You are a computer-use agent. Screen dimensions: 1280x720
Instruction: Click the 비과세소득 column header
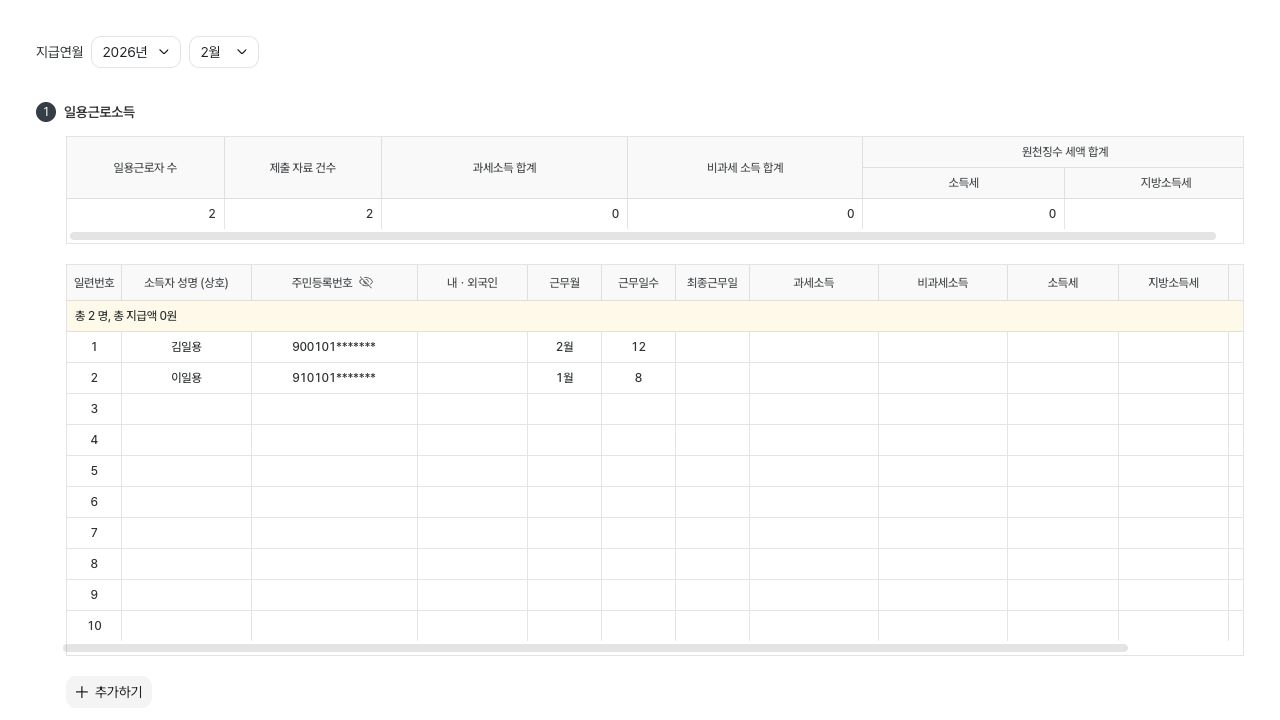coord(943,283)
